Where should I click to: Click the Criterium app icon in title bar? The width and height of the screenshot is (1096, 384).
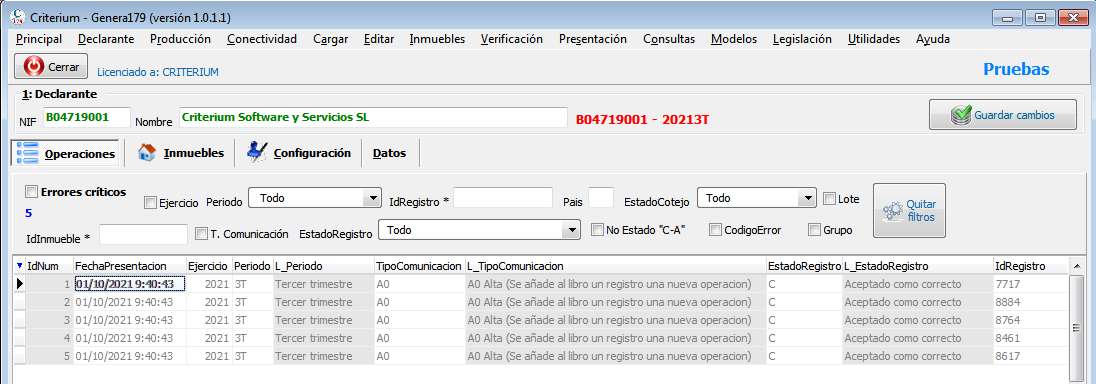[17, 17]
